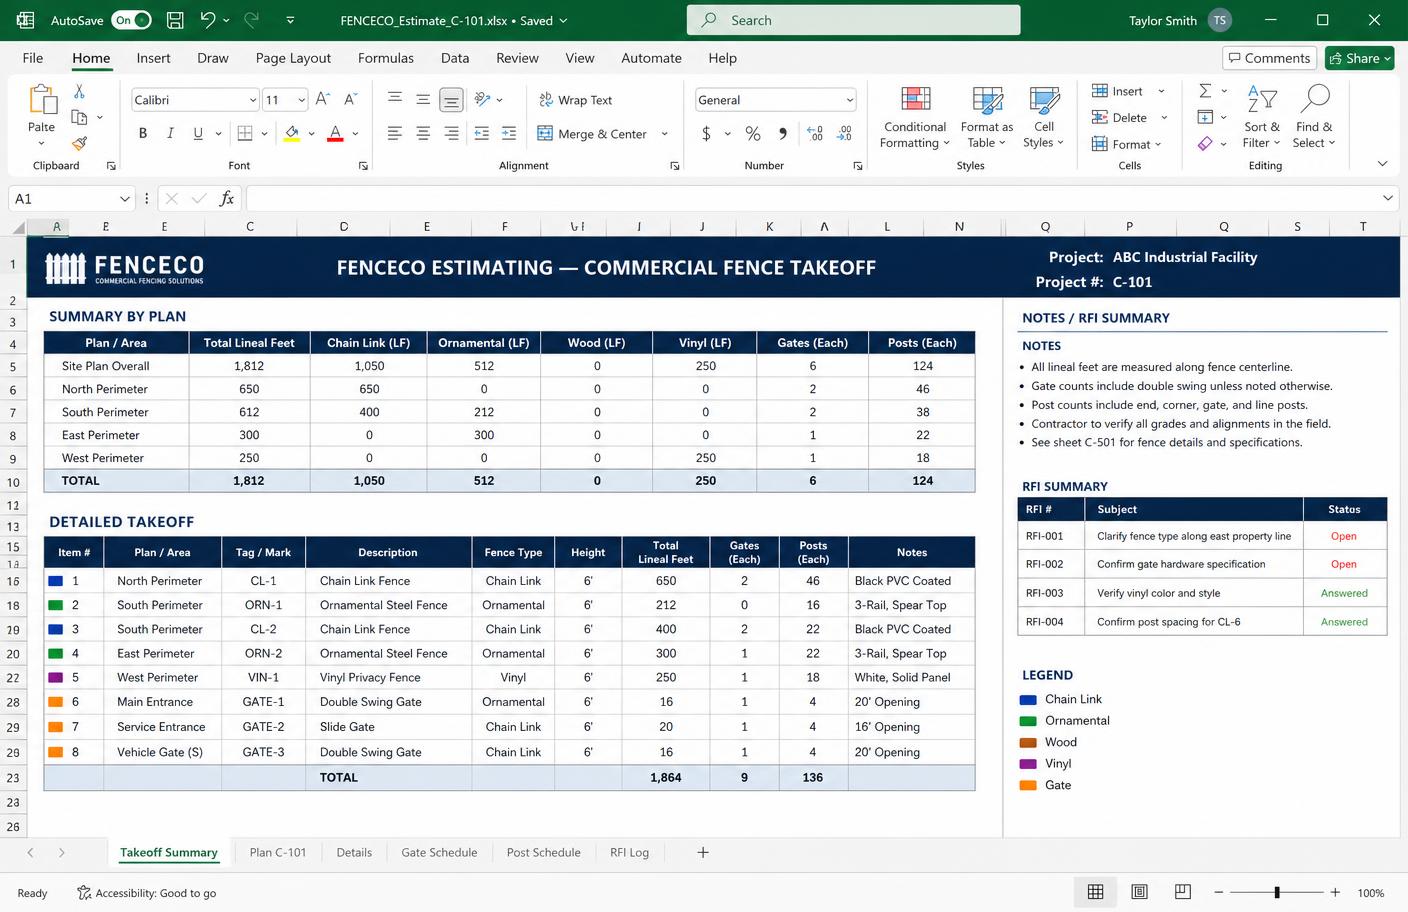Cut selection with the scissors icon
This screenshot has height=912, width=1408.
click(x=79, y=92)
